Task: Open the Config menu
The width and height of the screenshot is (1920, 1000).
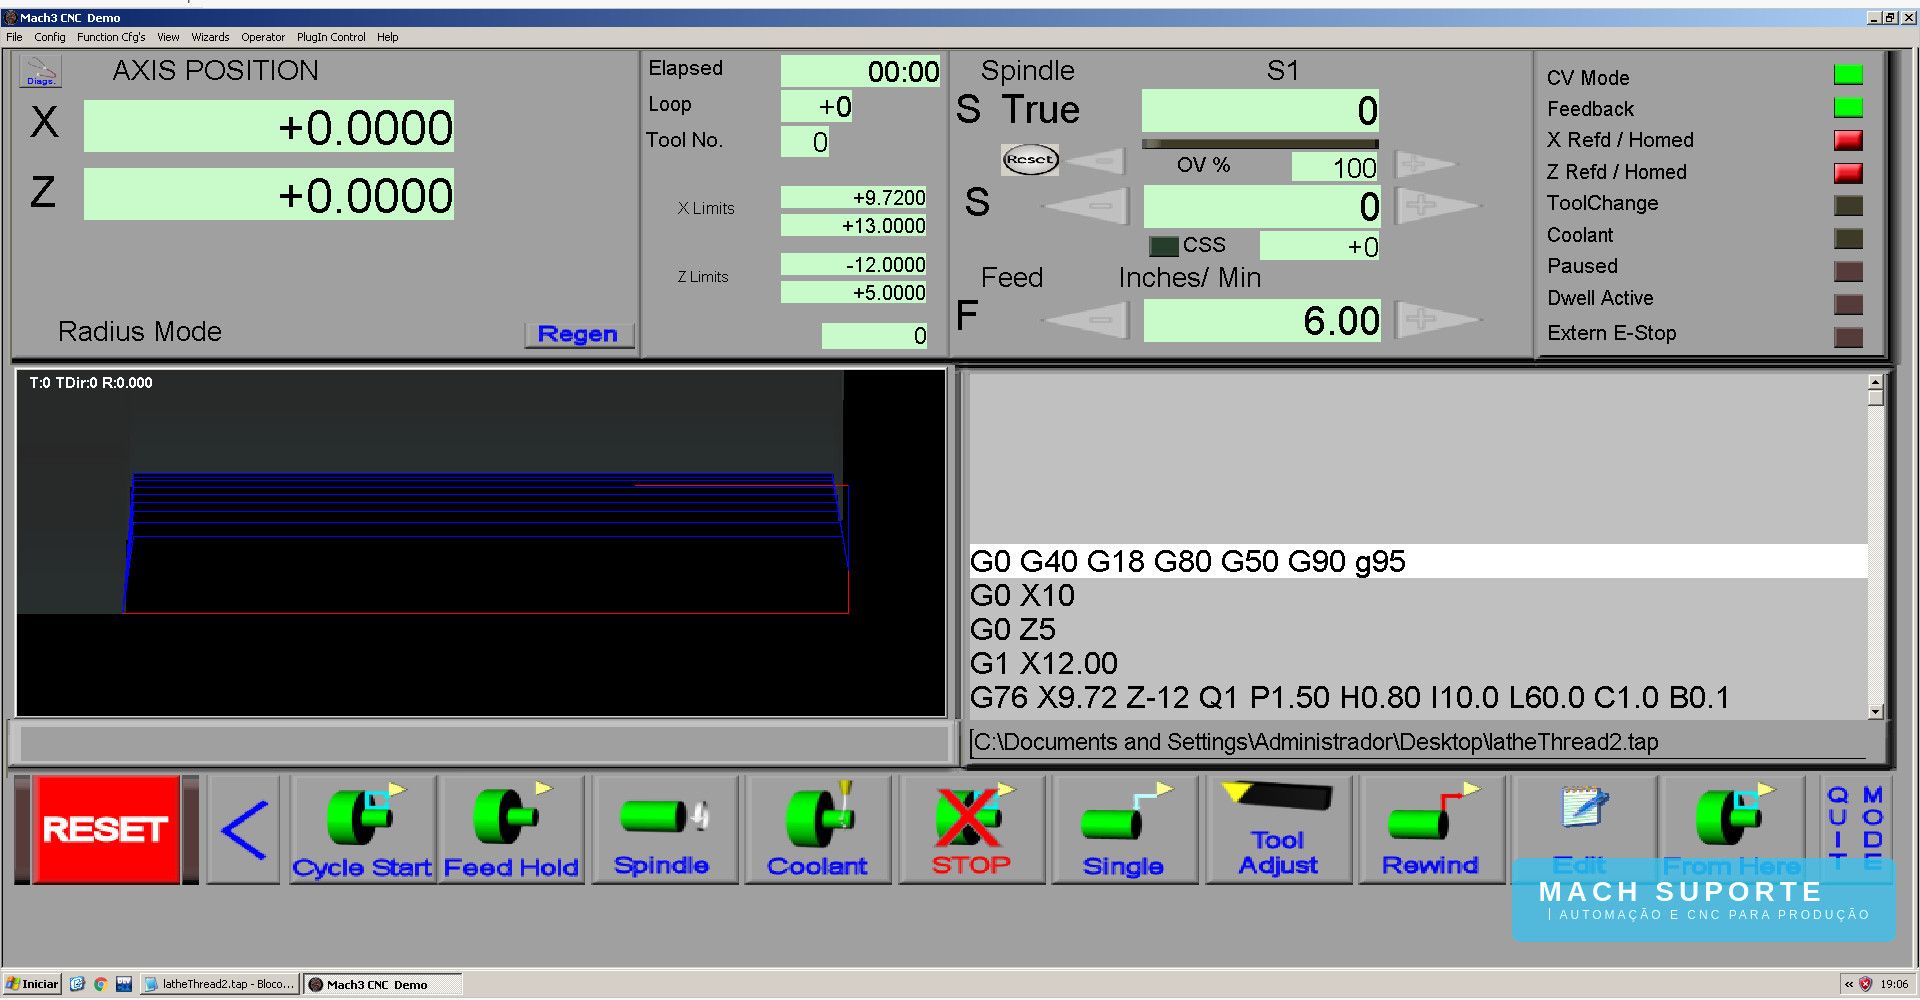Action: coord(50,37)
